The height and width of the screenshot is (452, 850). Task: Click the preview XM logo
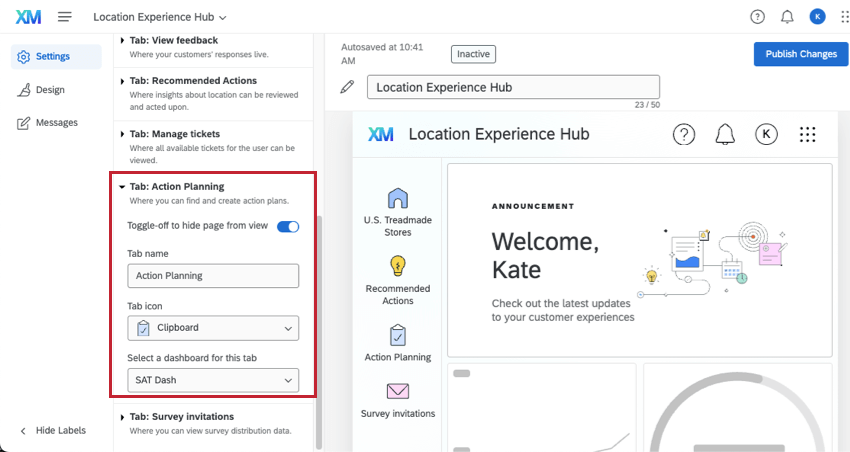[x=381, y=134]
